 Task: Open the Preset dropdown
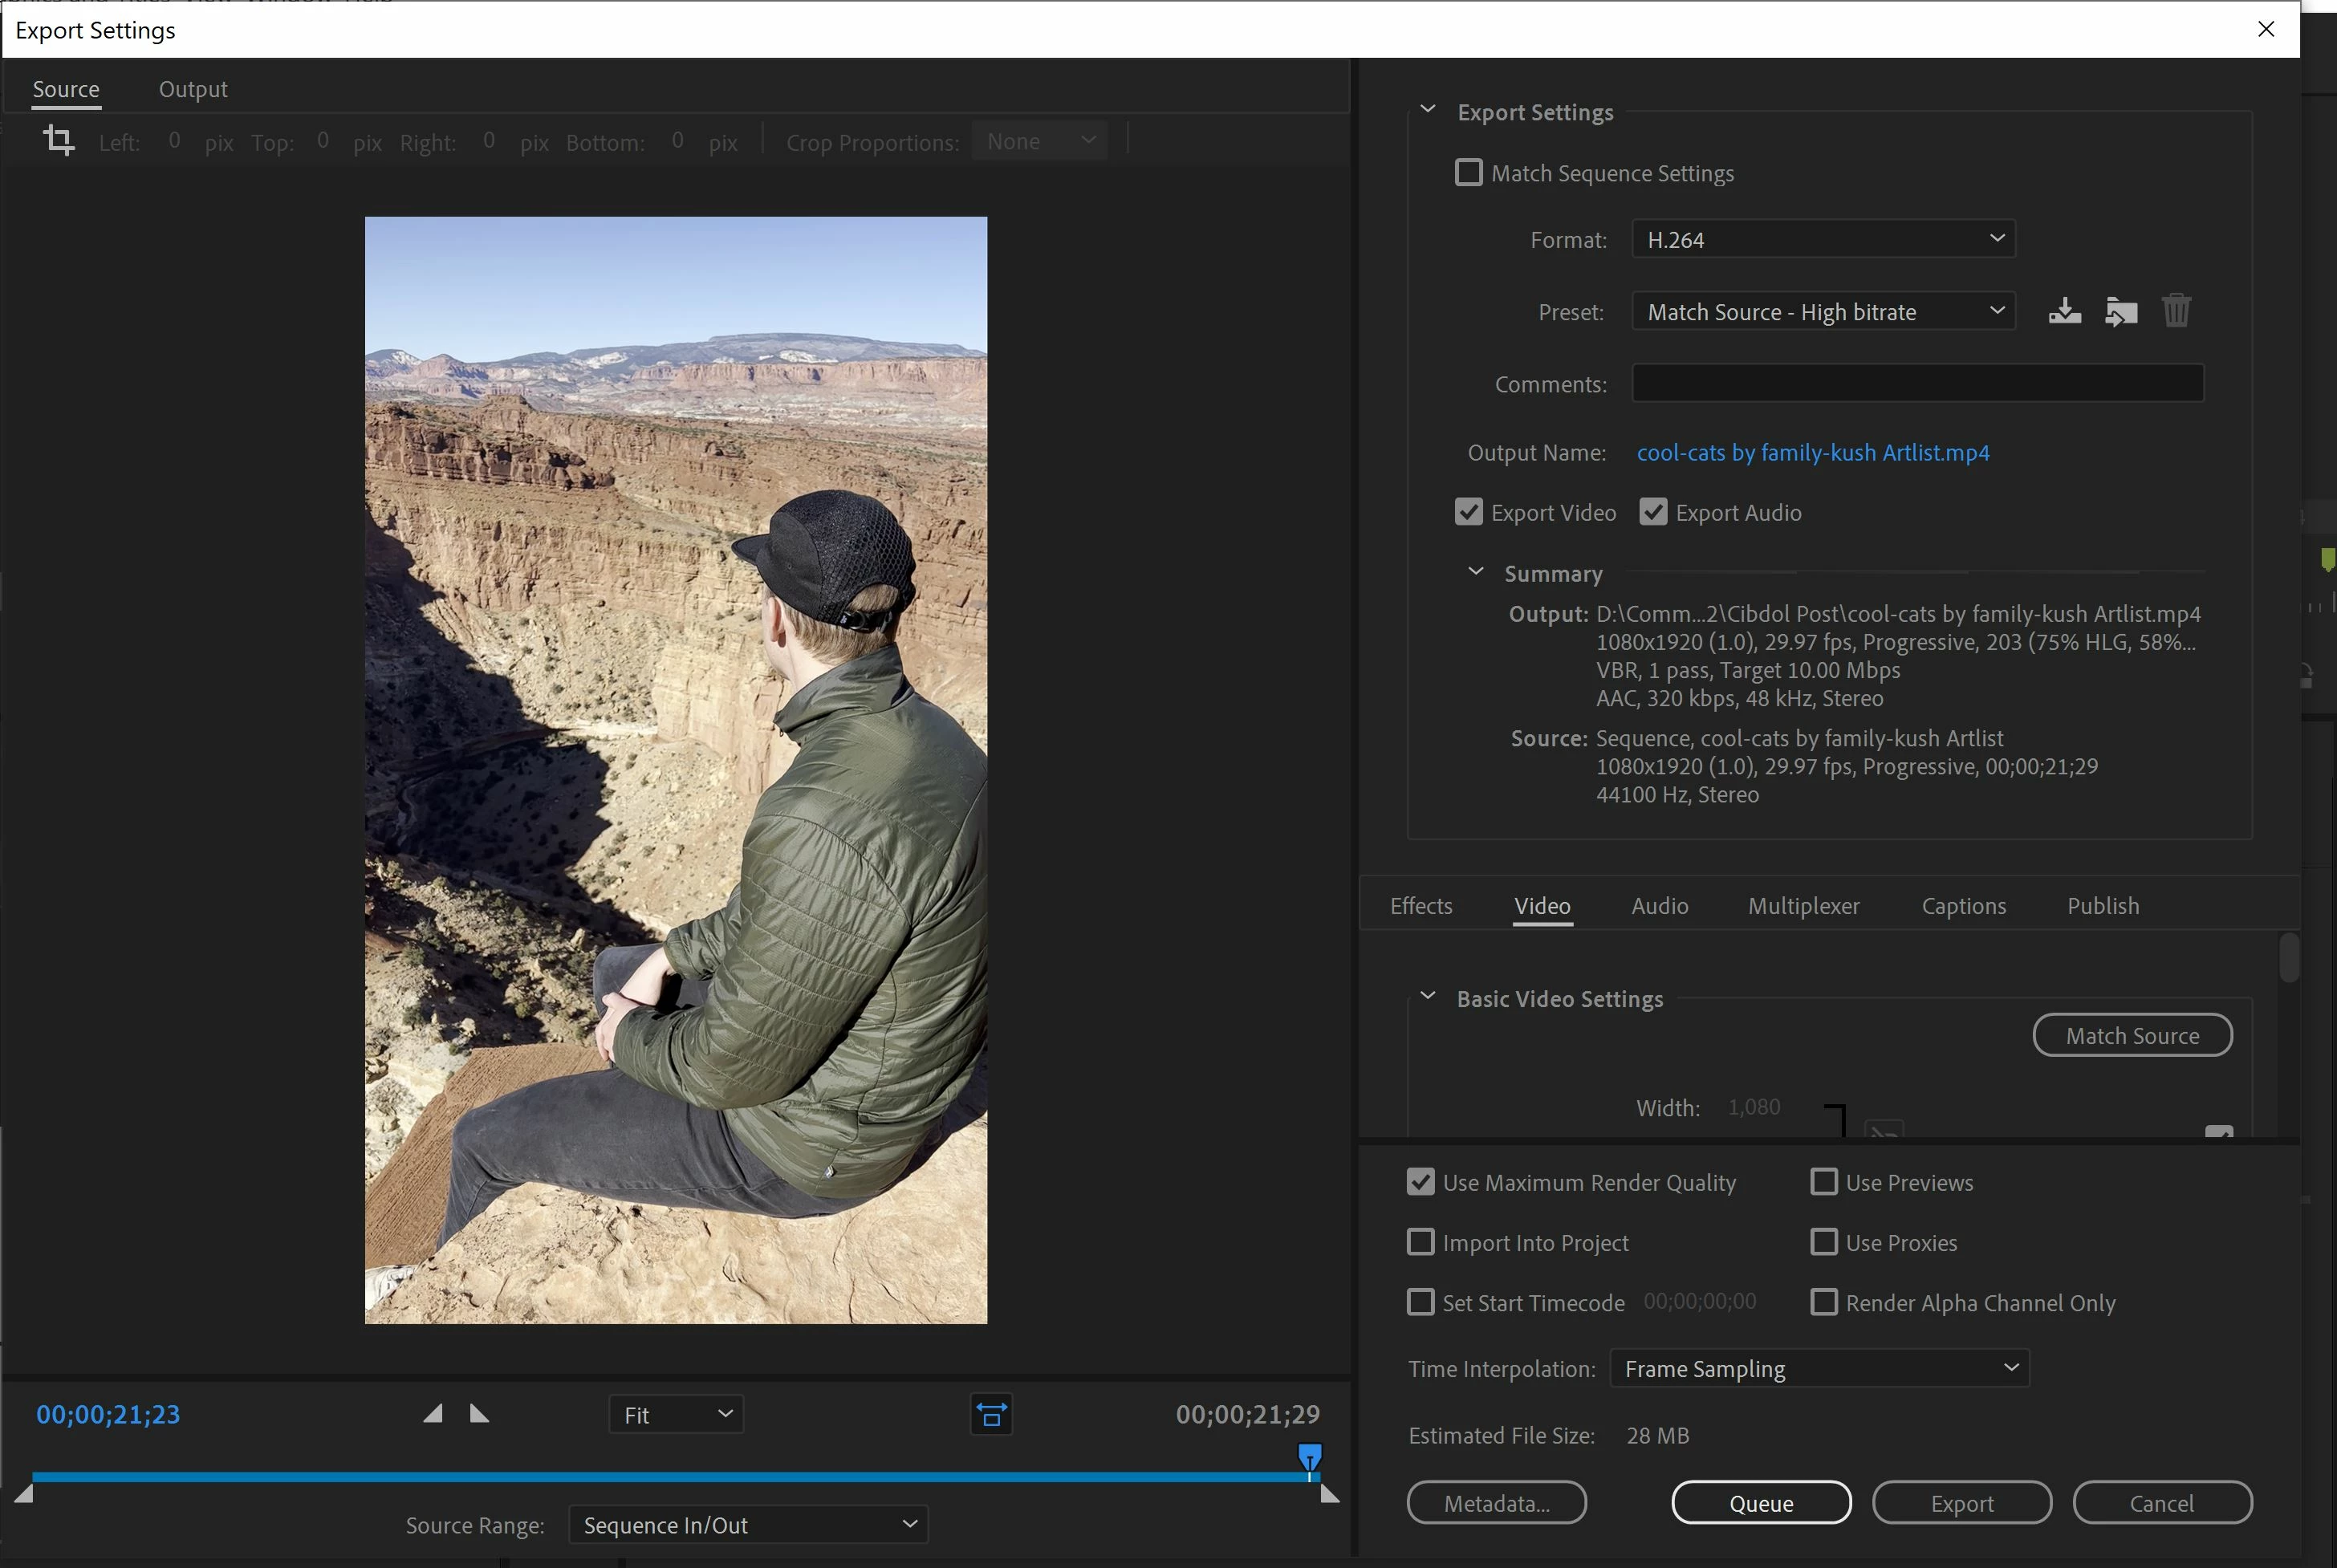[1823, 312]
